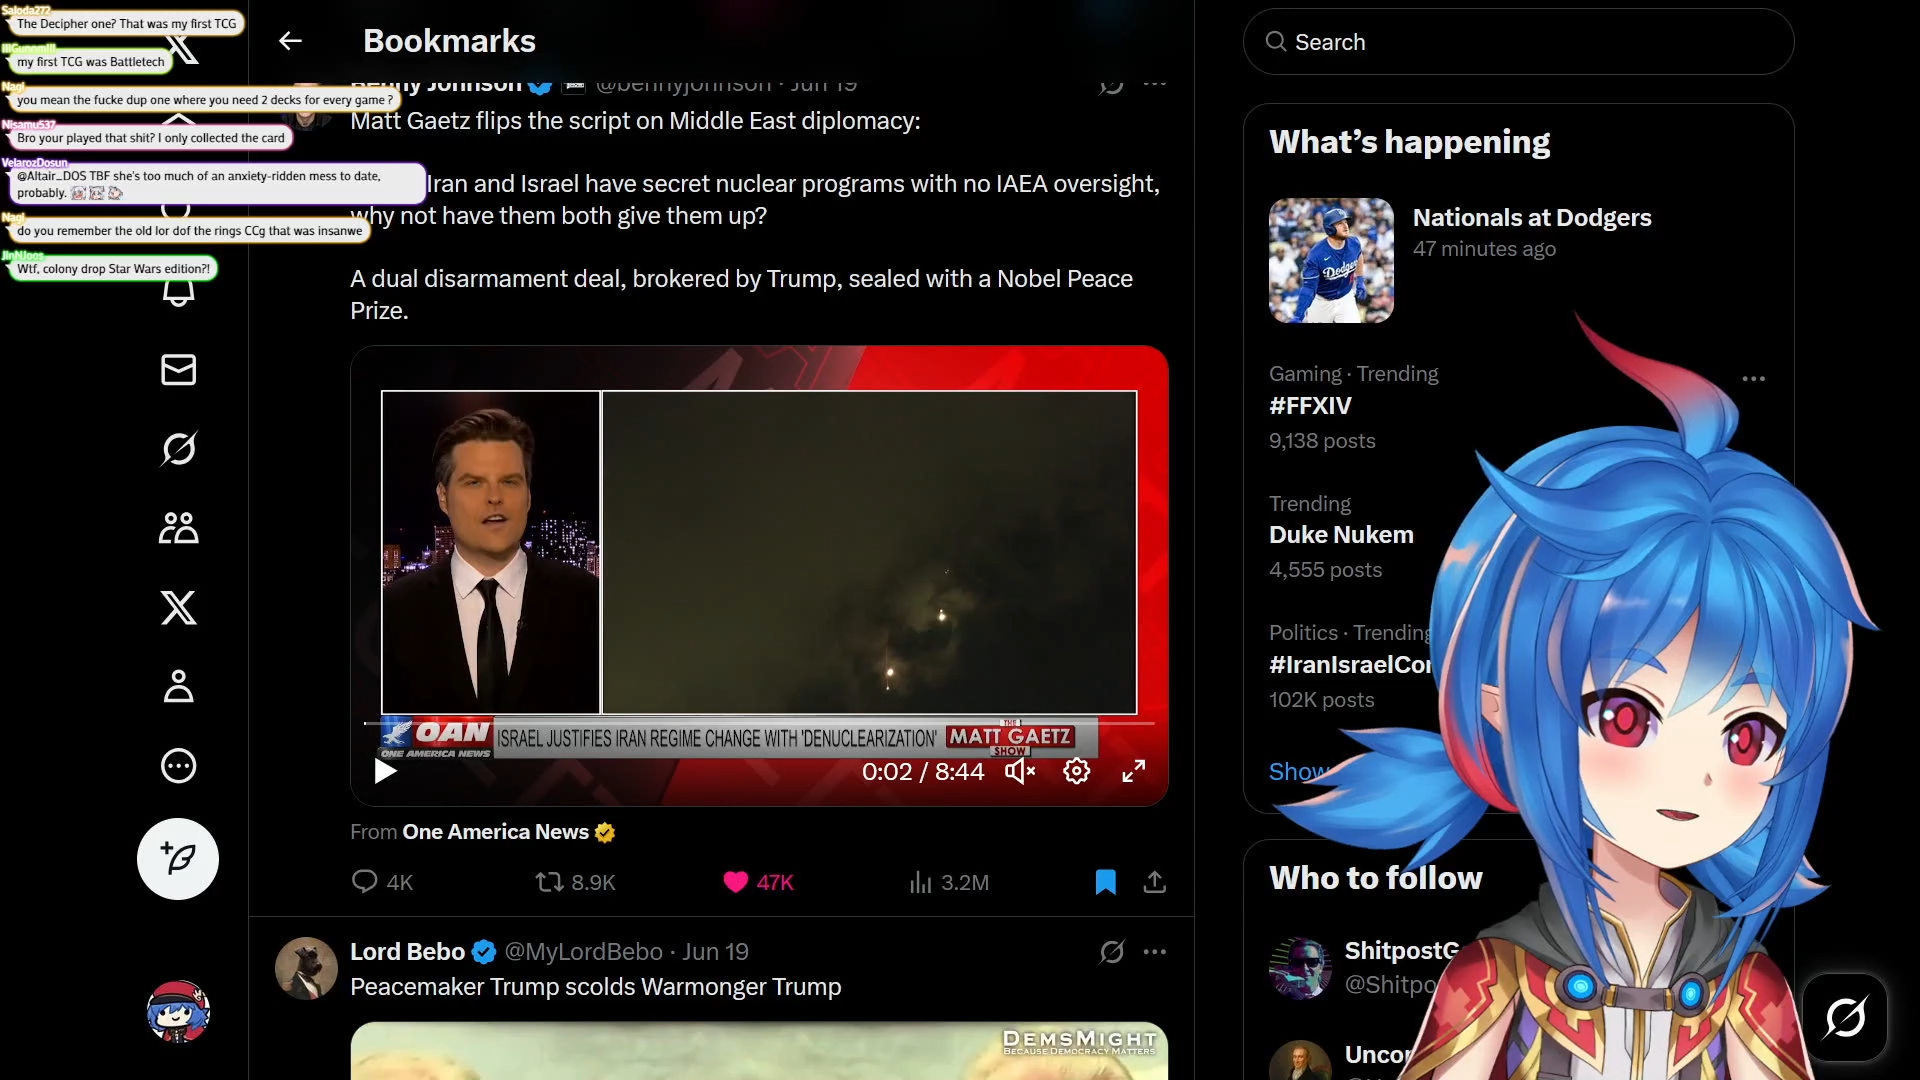Open the Duke Nukem trending topic
Image resolution: width=1920 pixels, height=1080 pixels.
click(x=1341, y=535)
